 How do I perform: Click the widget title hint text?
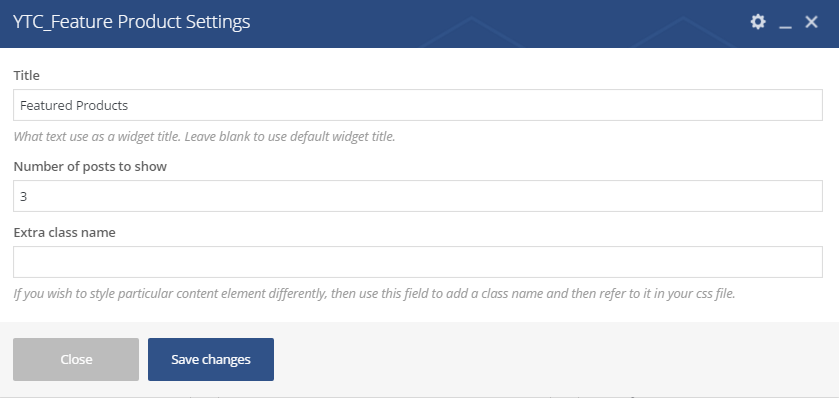tap(204, 136)
